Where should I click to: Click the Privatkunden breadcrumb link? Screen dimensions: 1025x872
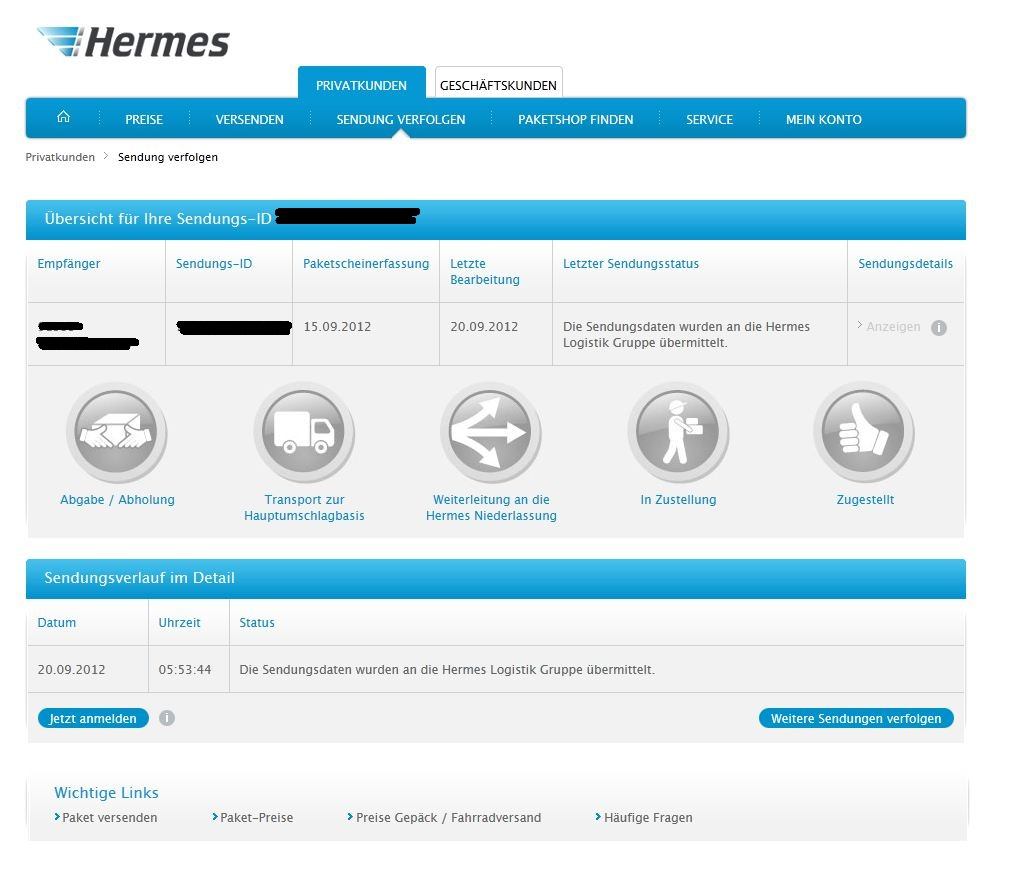60,157
